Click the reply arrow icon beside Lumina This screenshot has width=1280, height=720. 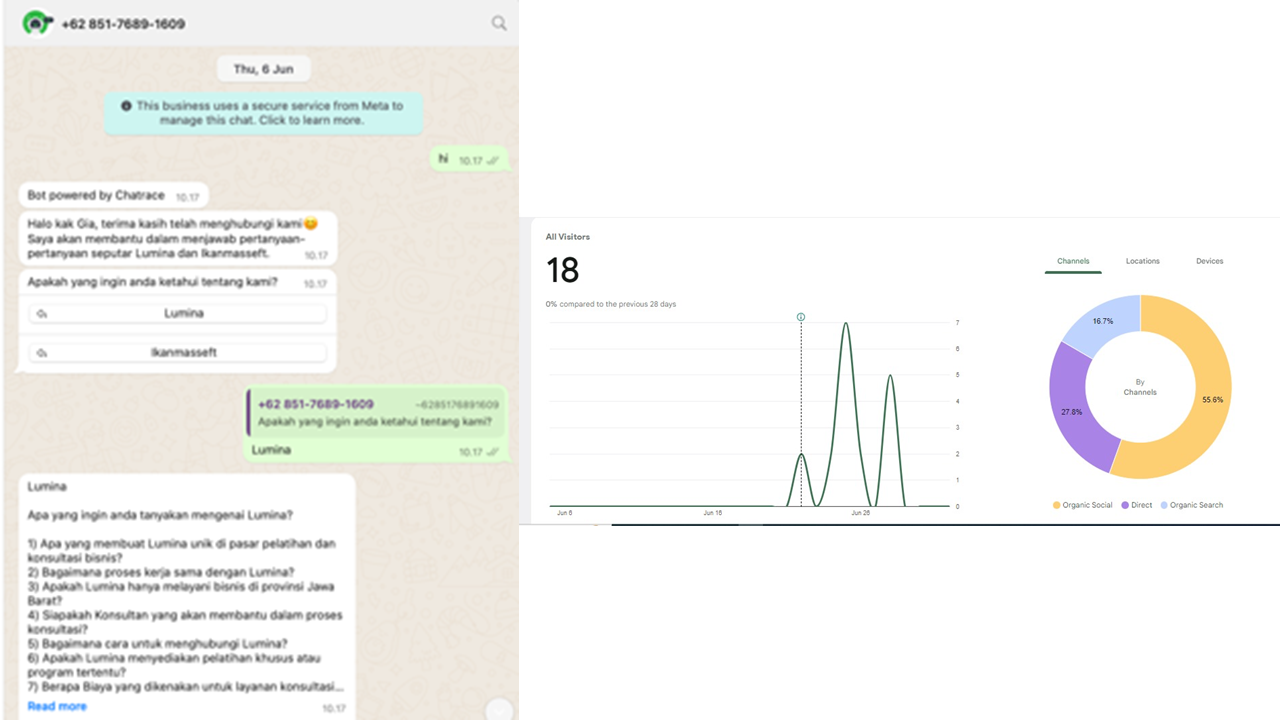point(41,314)
